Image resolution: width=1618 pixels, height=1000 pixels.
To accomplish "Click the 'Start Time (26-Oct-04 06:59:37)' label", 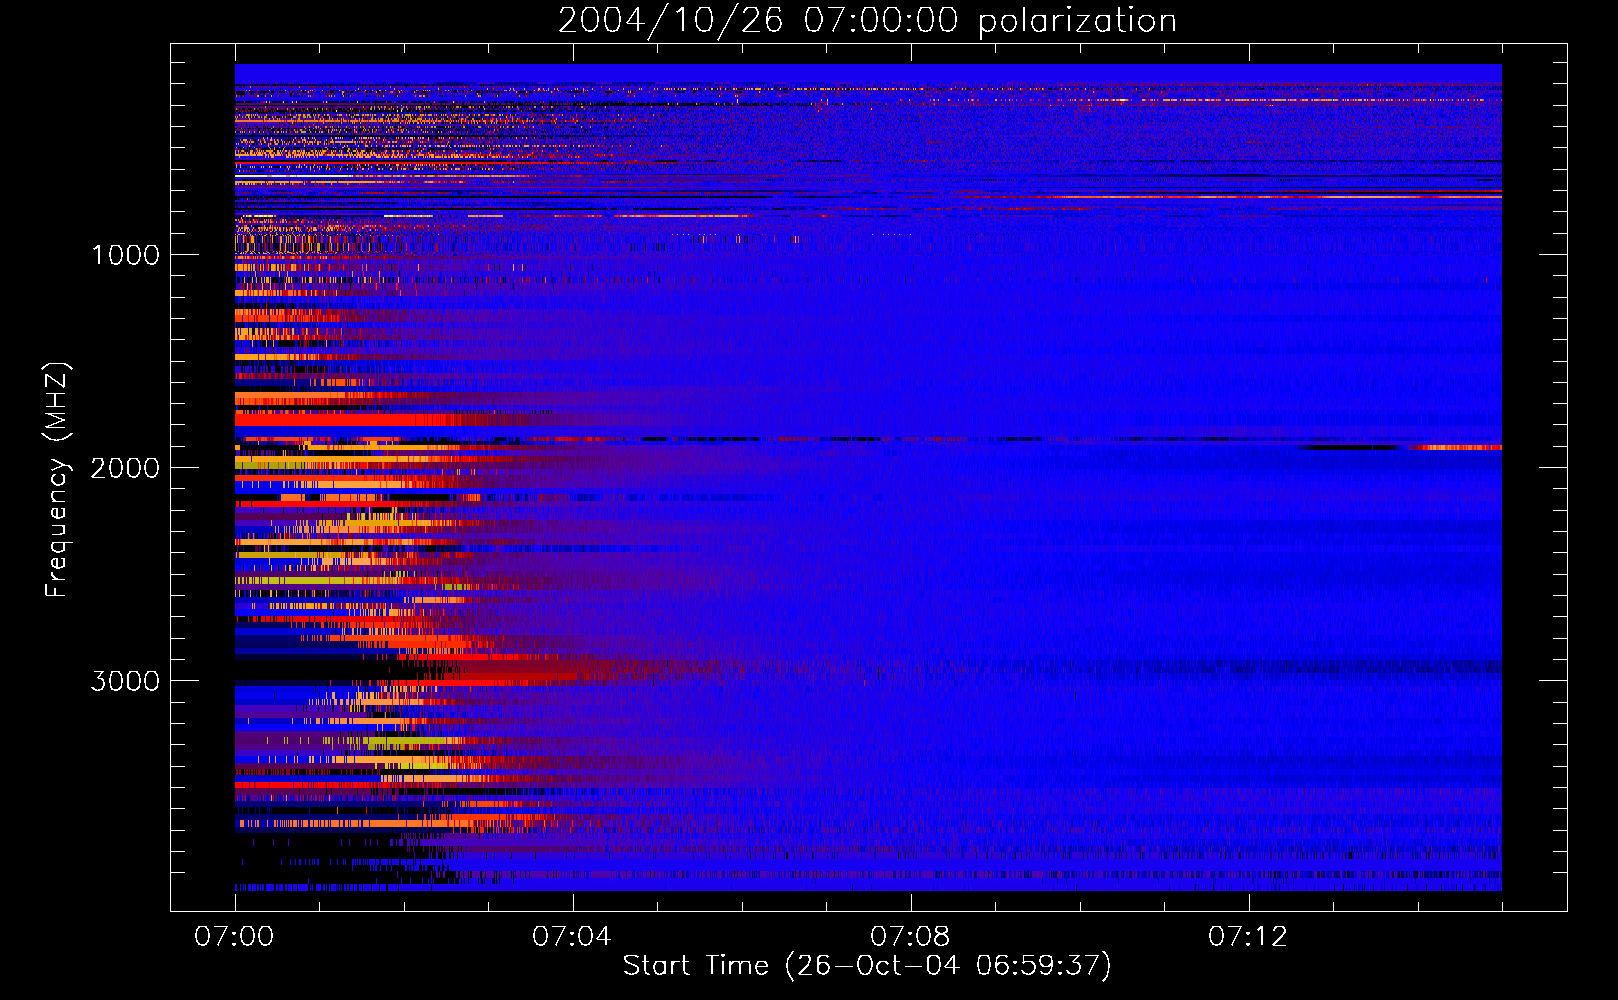I will [x=867, y=966].
